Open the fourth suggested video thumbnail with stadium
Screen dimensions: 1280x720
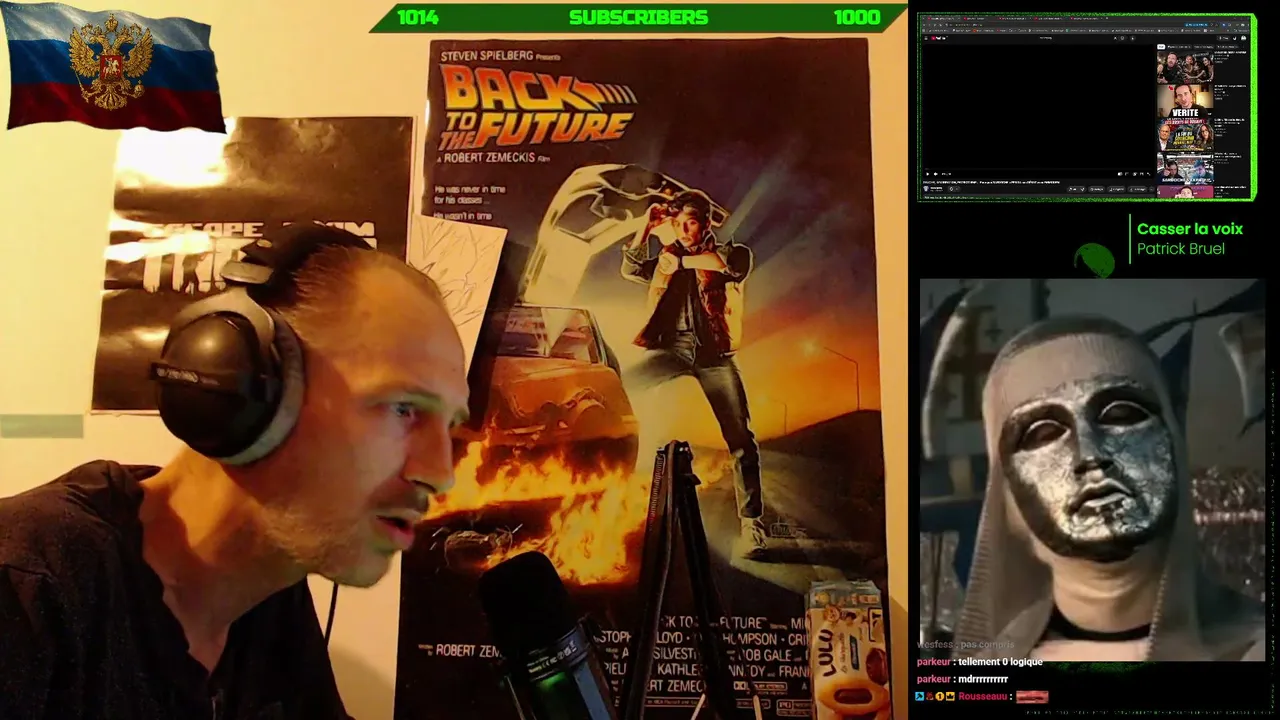(x=1185, y=168)
